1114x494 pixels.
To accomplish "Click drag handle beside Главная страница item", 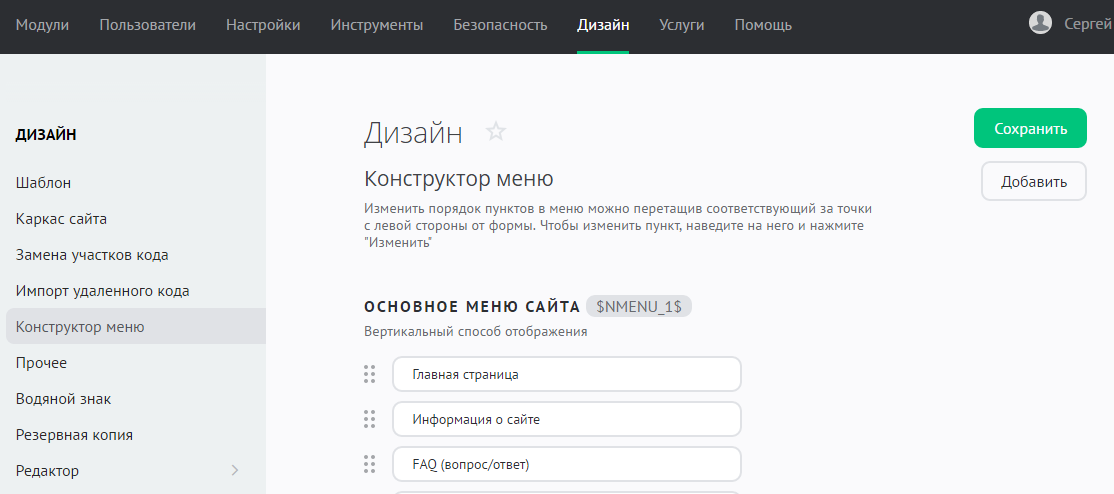I will [x=369, y=374].
